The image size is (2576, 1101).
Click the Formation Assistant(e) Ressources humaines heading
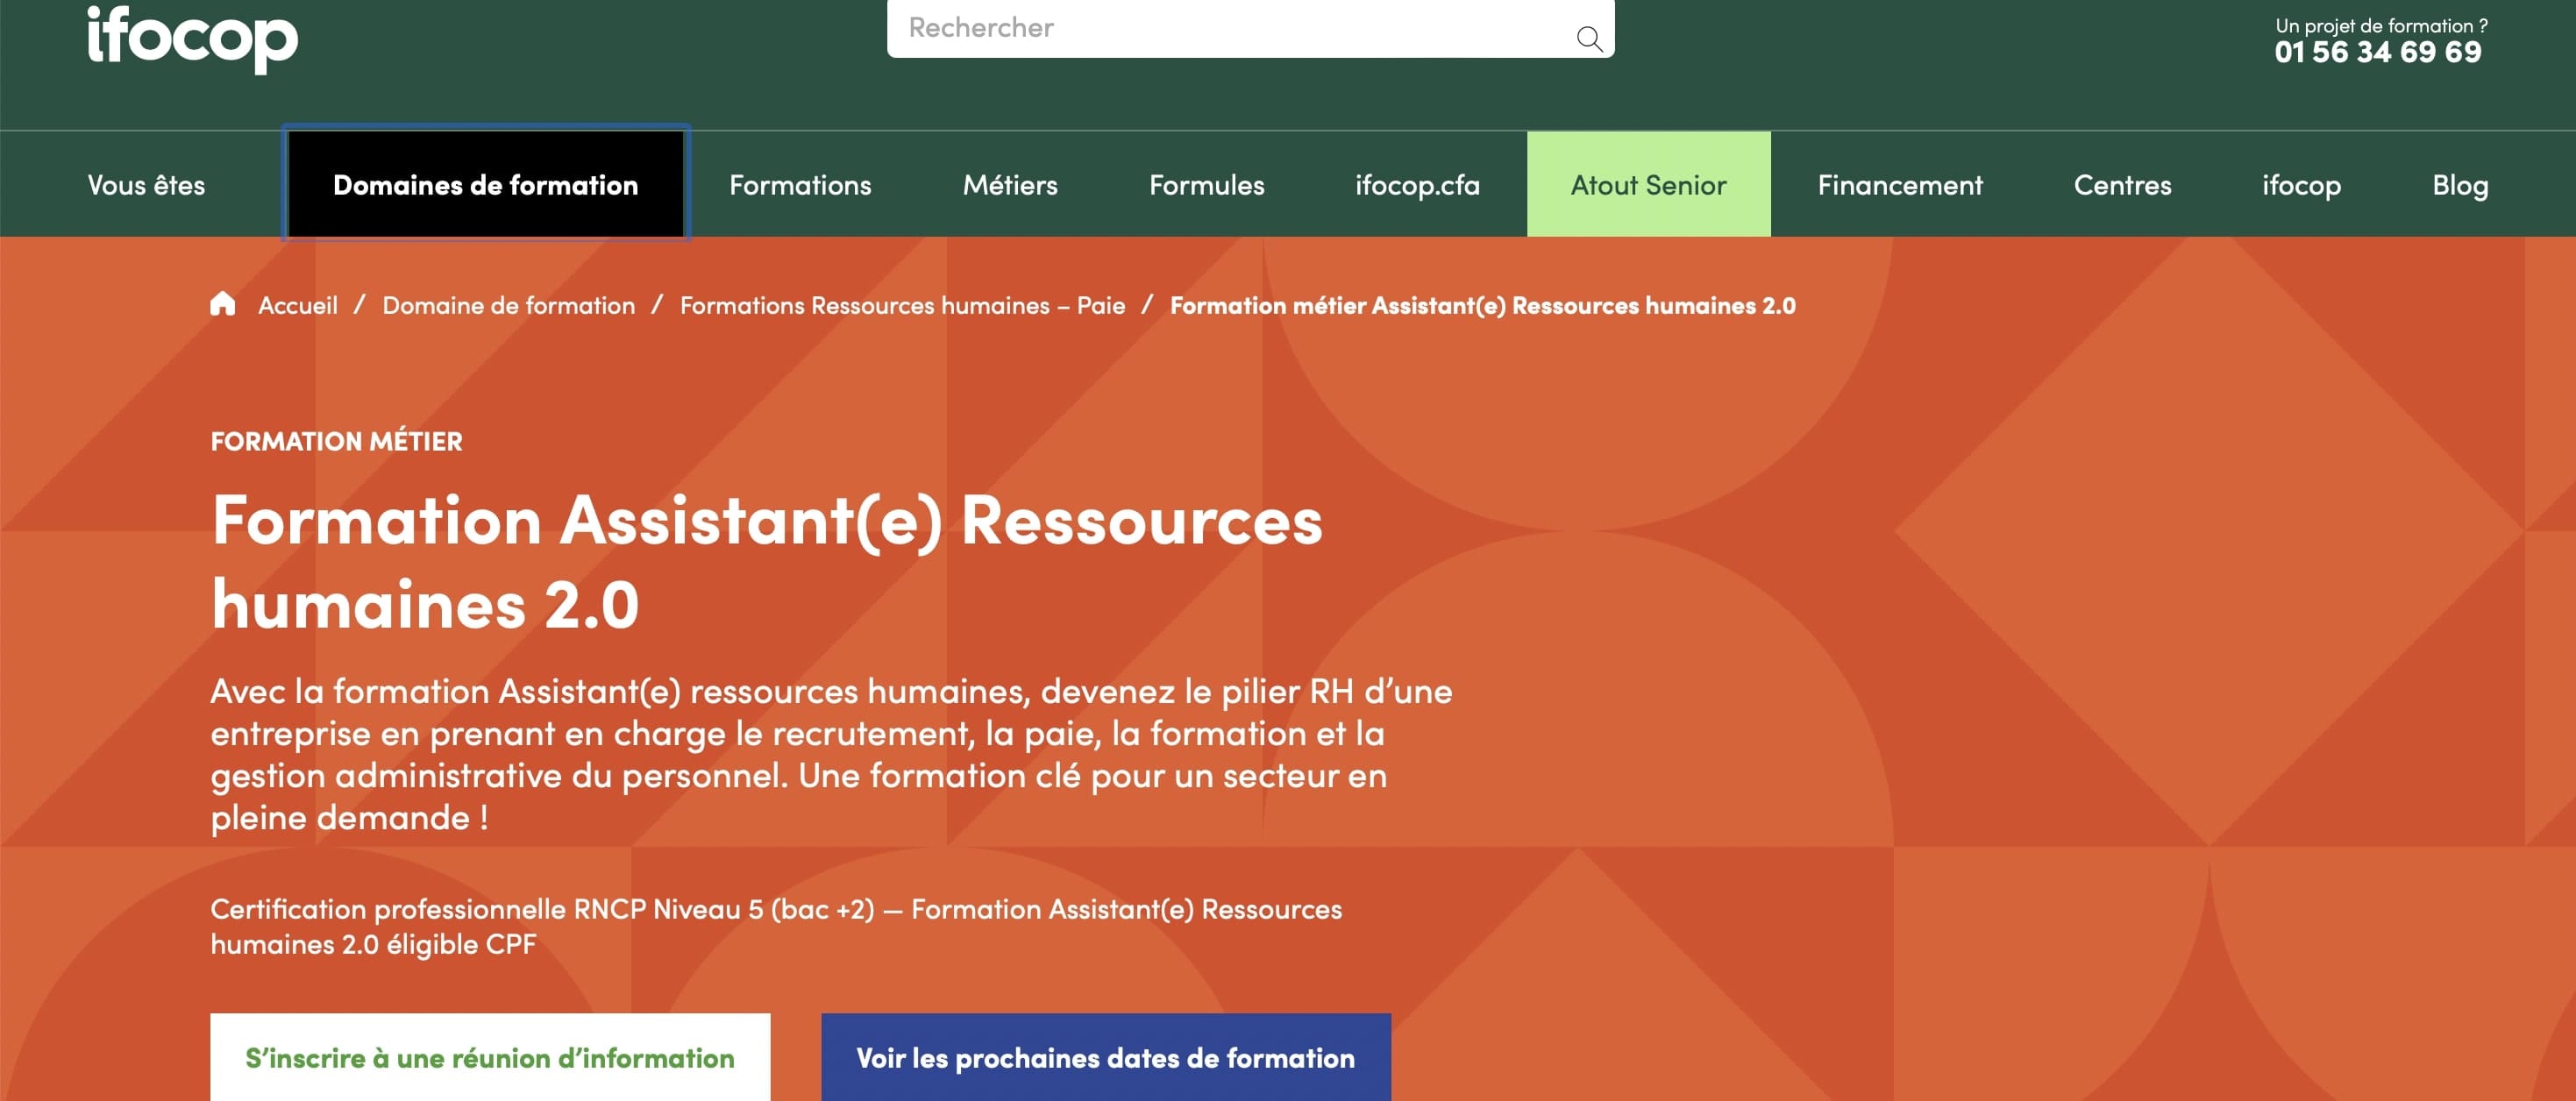766,562
